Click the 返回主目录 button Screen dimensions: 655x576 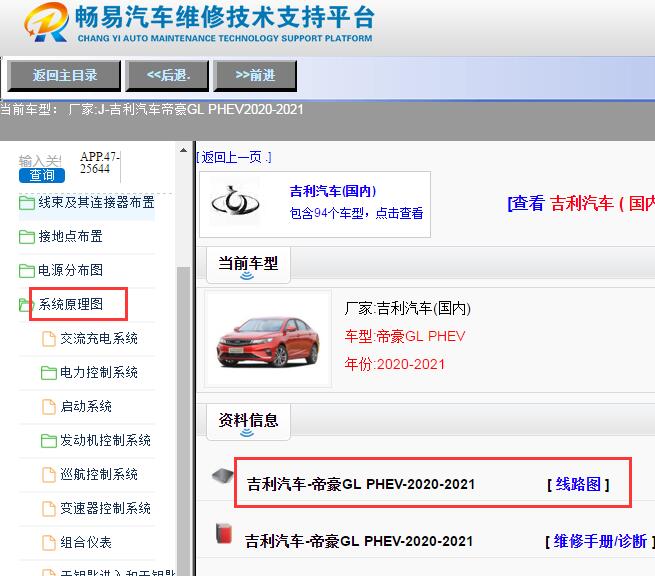[x=64, y=76]
